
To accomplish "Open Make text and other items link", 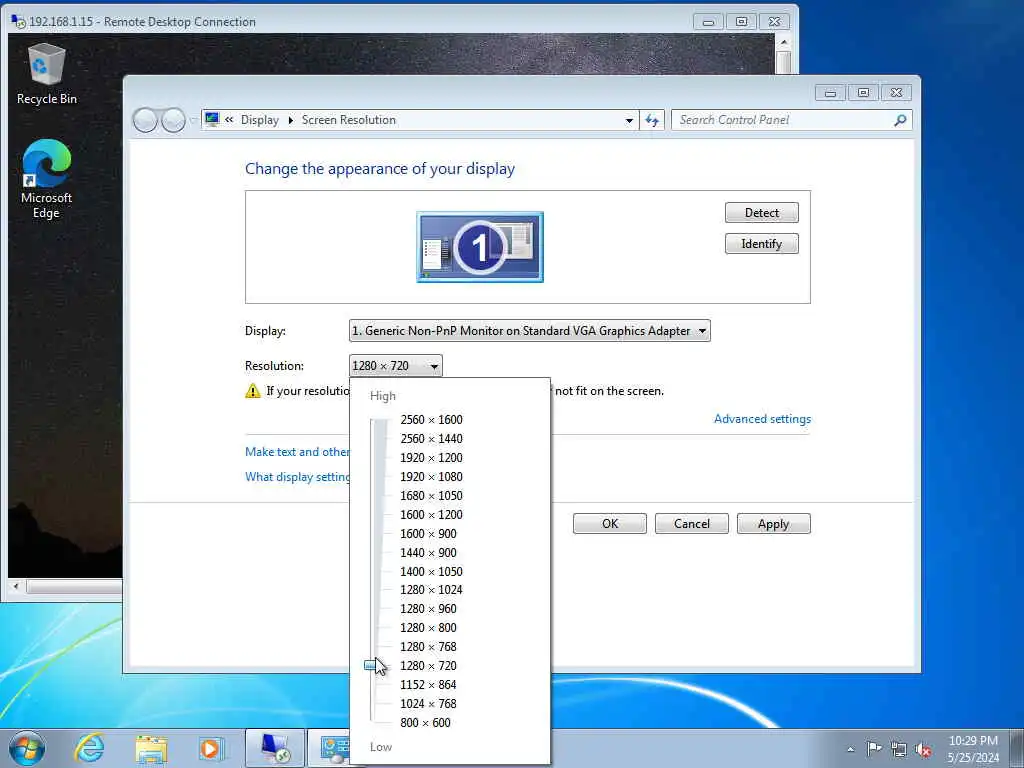I will pyautogui.click(x=297, y=451).
